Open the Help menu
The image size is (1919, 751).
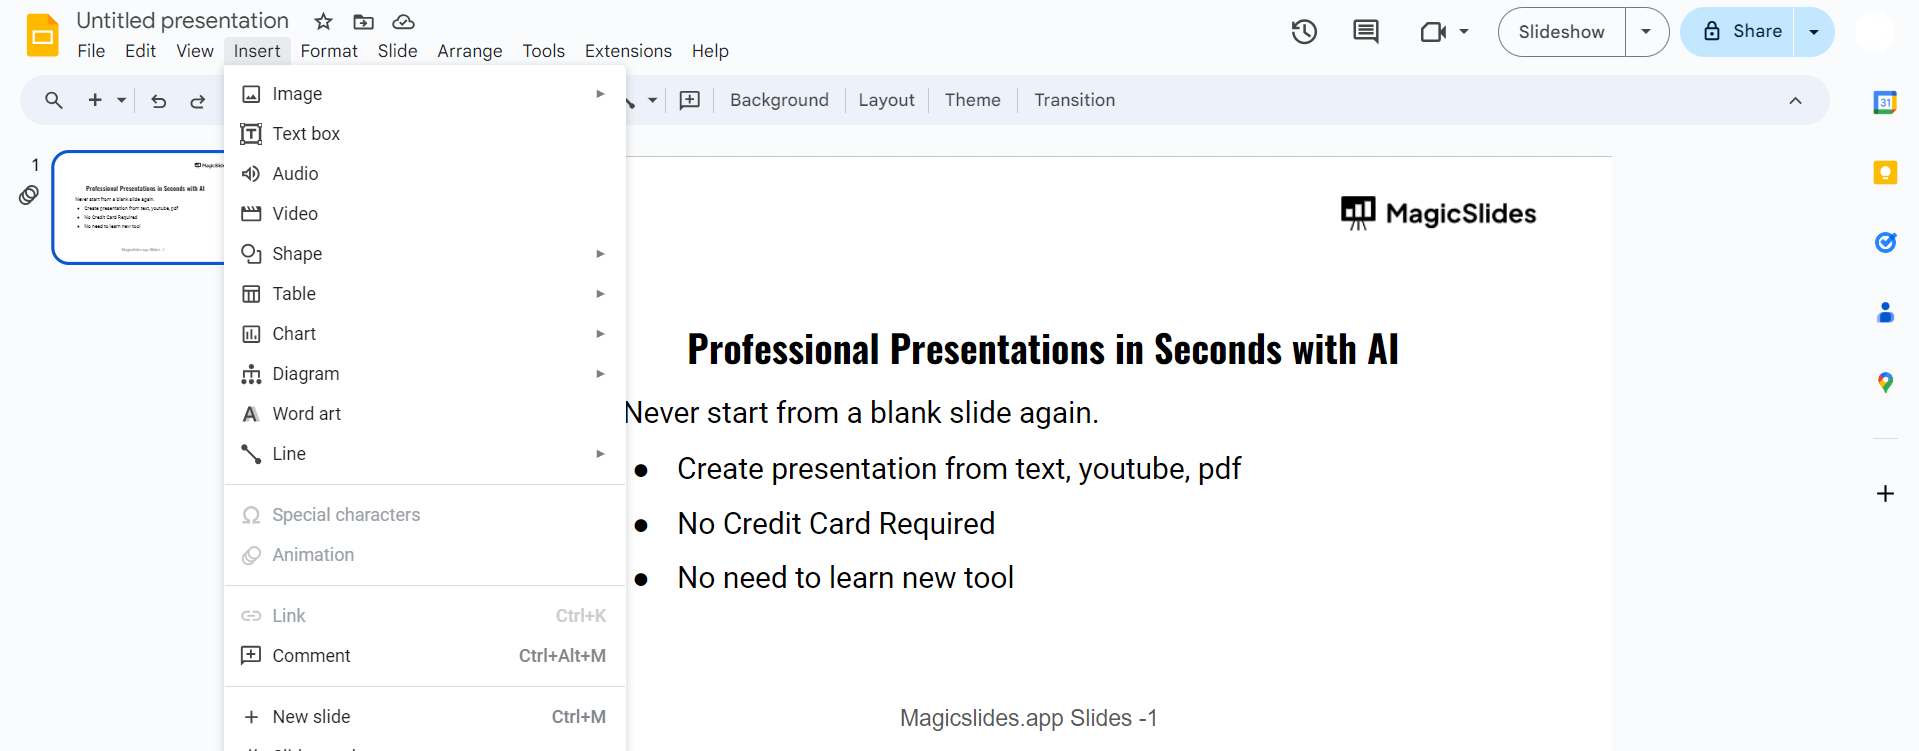click(710, 51)
